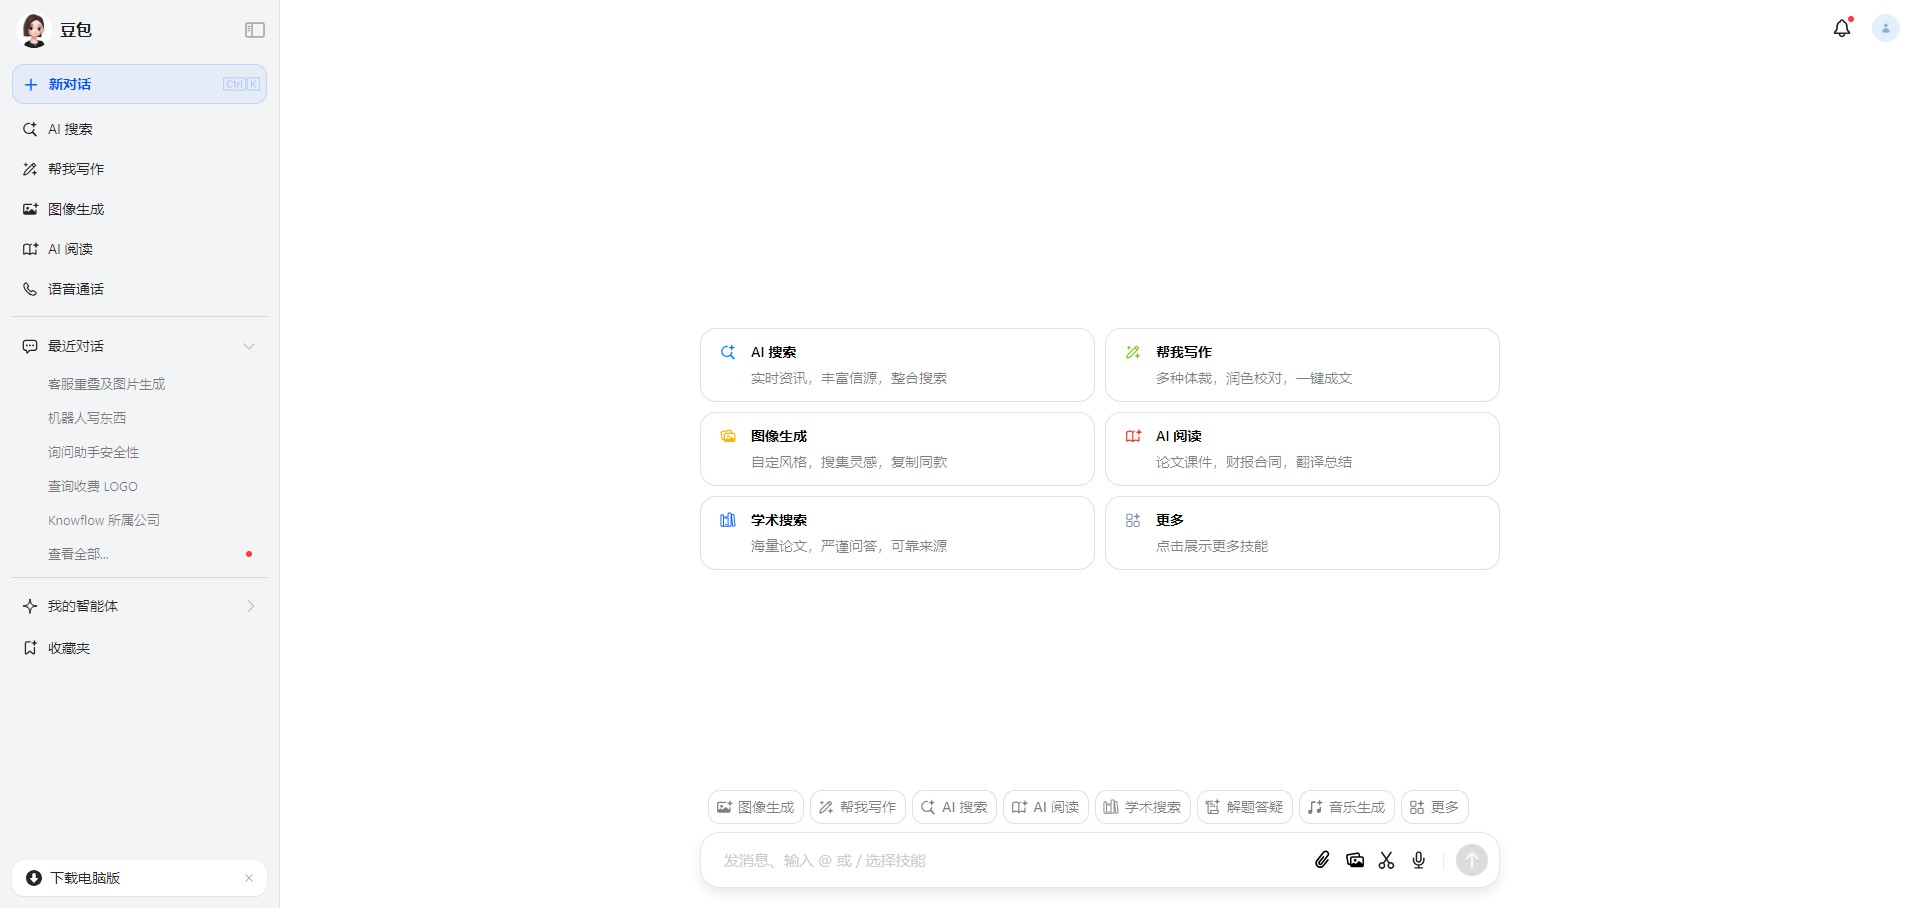Open the user profile avatar
The image size is (1920, 908).
(1886, 28)
